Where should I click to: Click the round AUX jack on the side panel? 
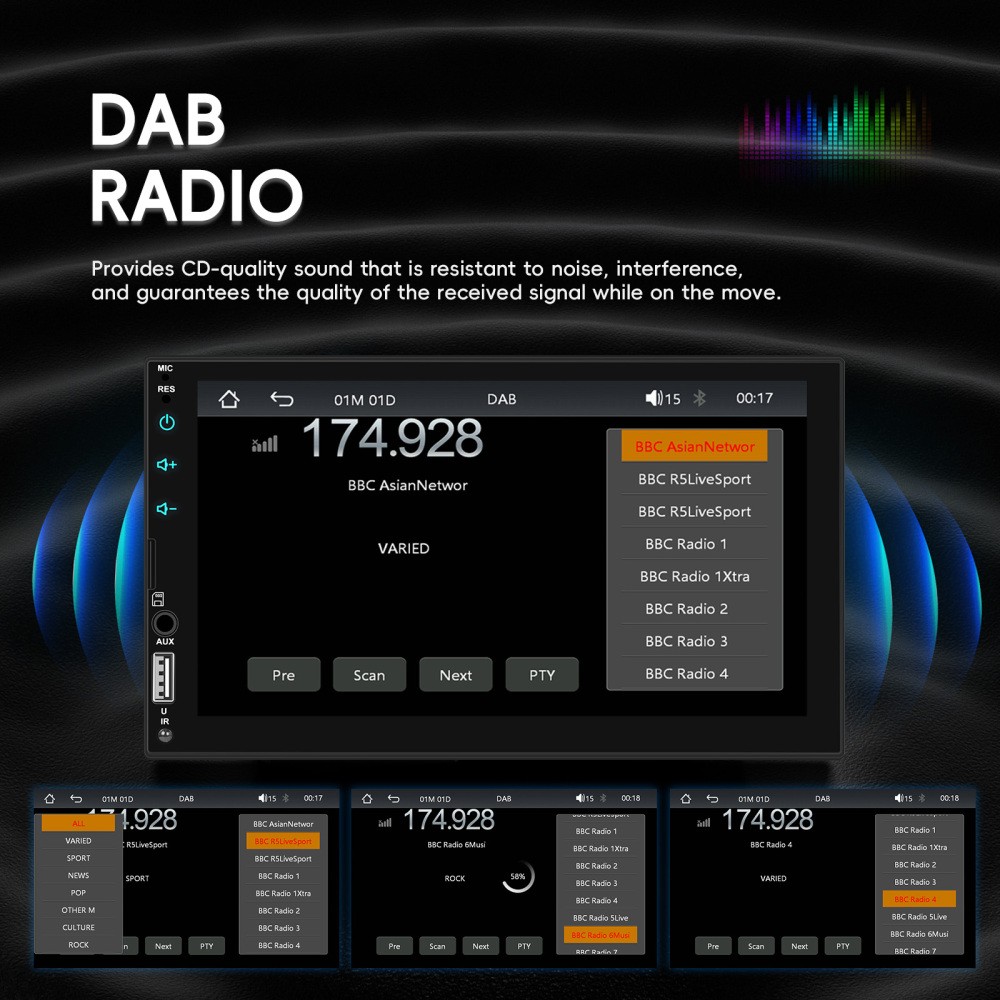pyautogui.click(x=165, y=623)
